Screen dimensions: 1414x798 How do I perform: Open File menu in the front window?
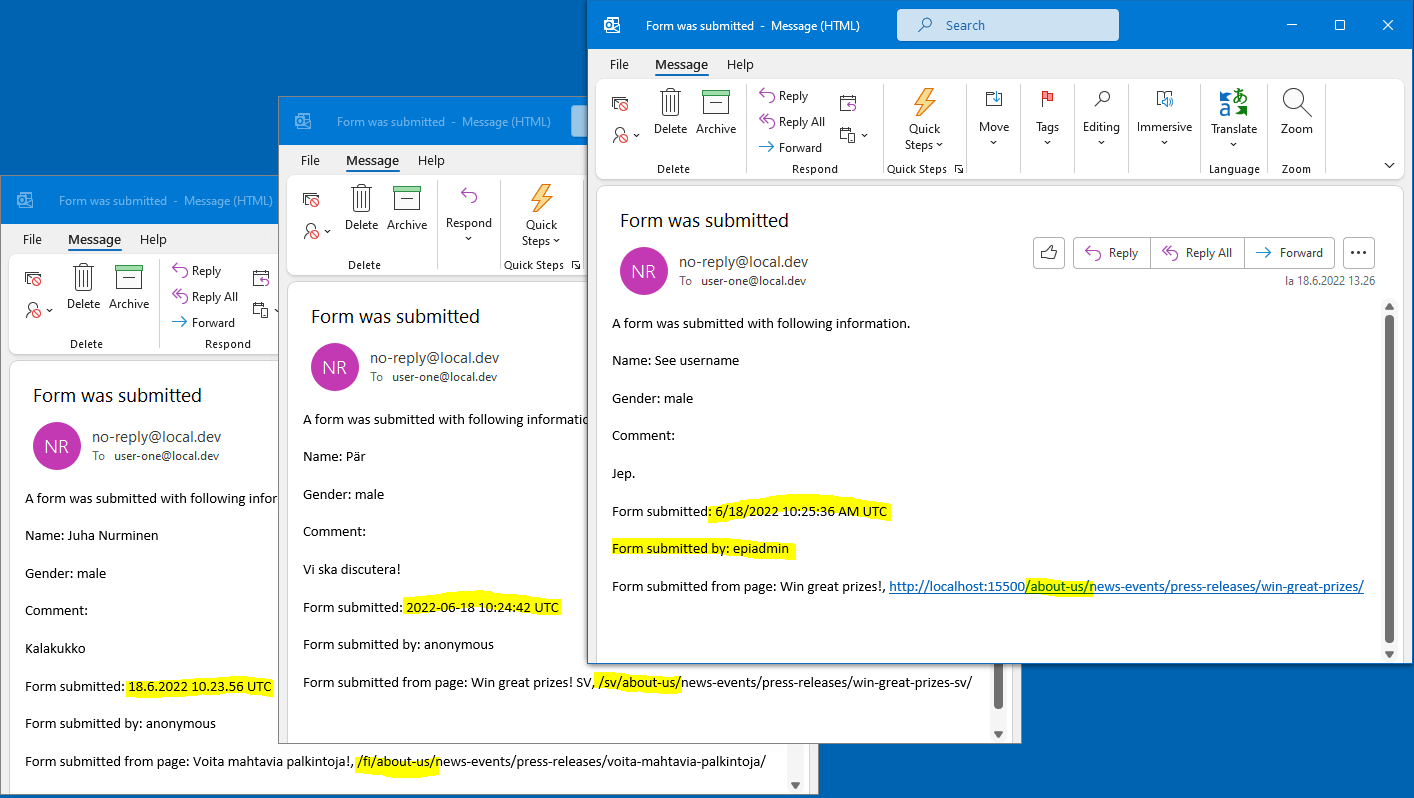(x=619, y=64)
